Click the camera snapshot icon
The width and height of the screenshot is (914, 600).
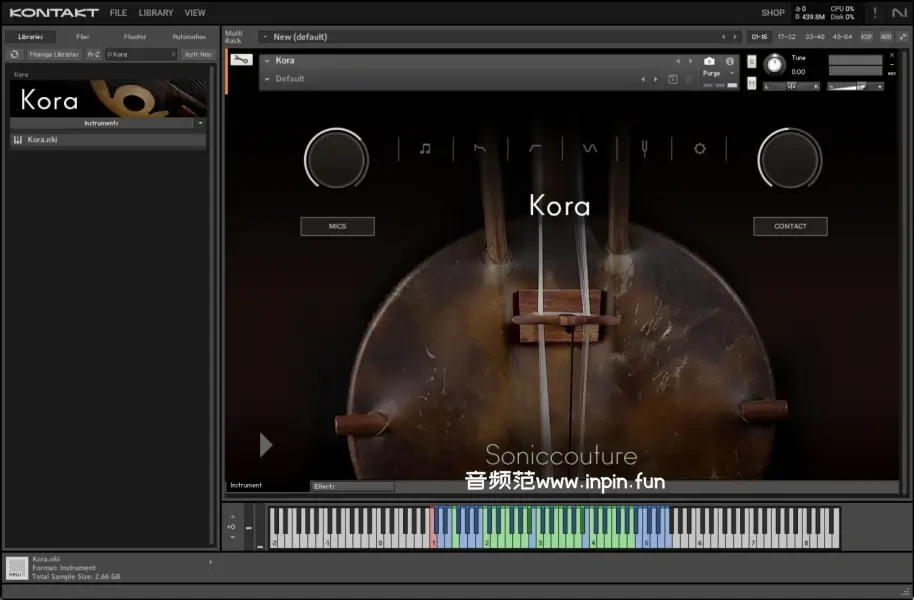coord(709,61)
